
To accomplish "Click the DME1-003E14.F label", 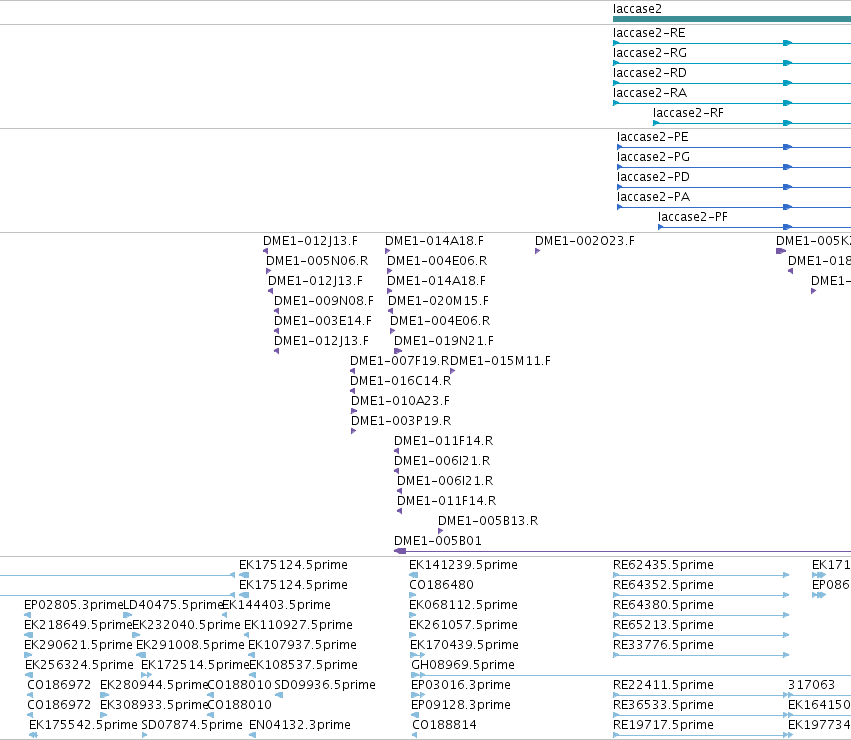I will click(x=323, y=321).
